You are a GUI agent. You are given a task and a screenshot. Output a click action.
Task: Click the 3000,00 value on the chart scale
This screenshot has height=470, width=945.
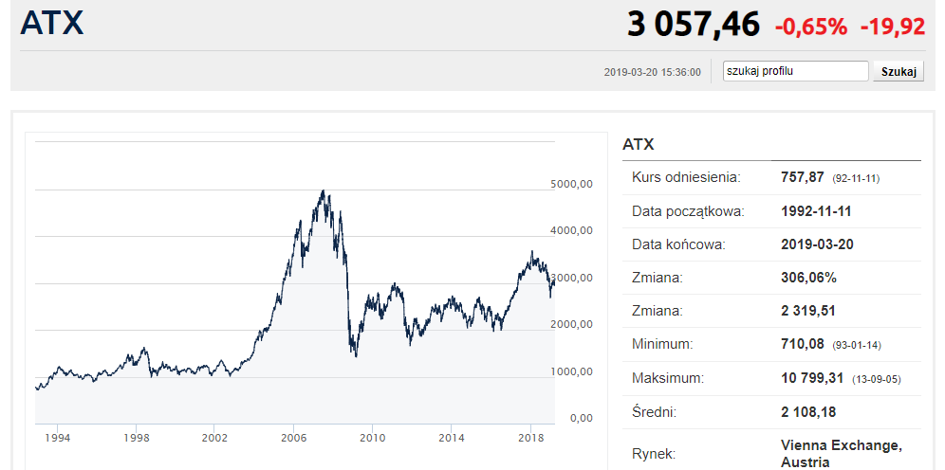(x=571, y=278)
